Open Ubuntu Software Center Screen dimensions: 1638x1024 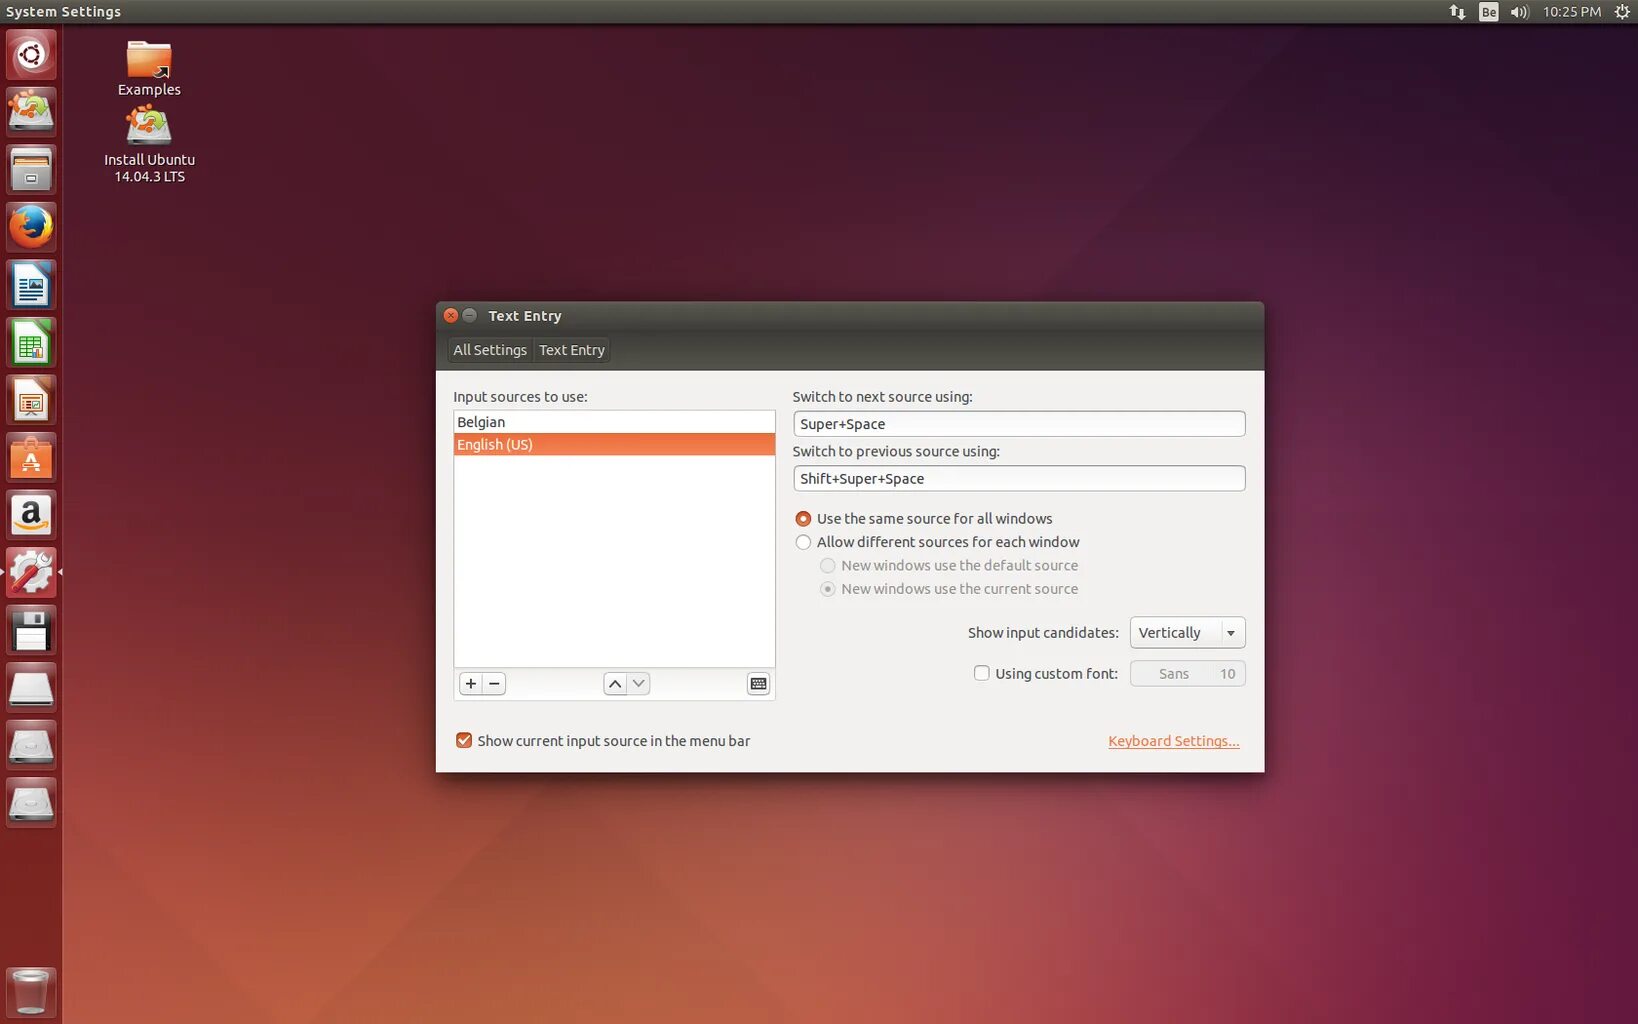click(x=31, y=458)
